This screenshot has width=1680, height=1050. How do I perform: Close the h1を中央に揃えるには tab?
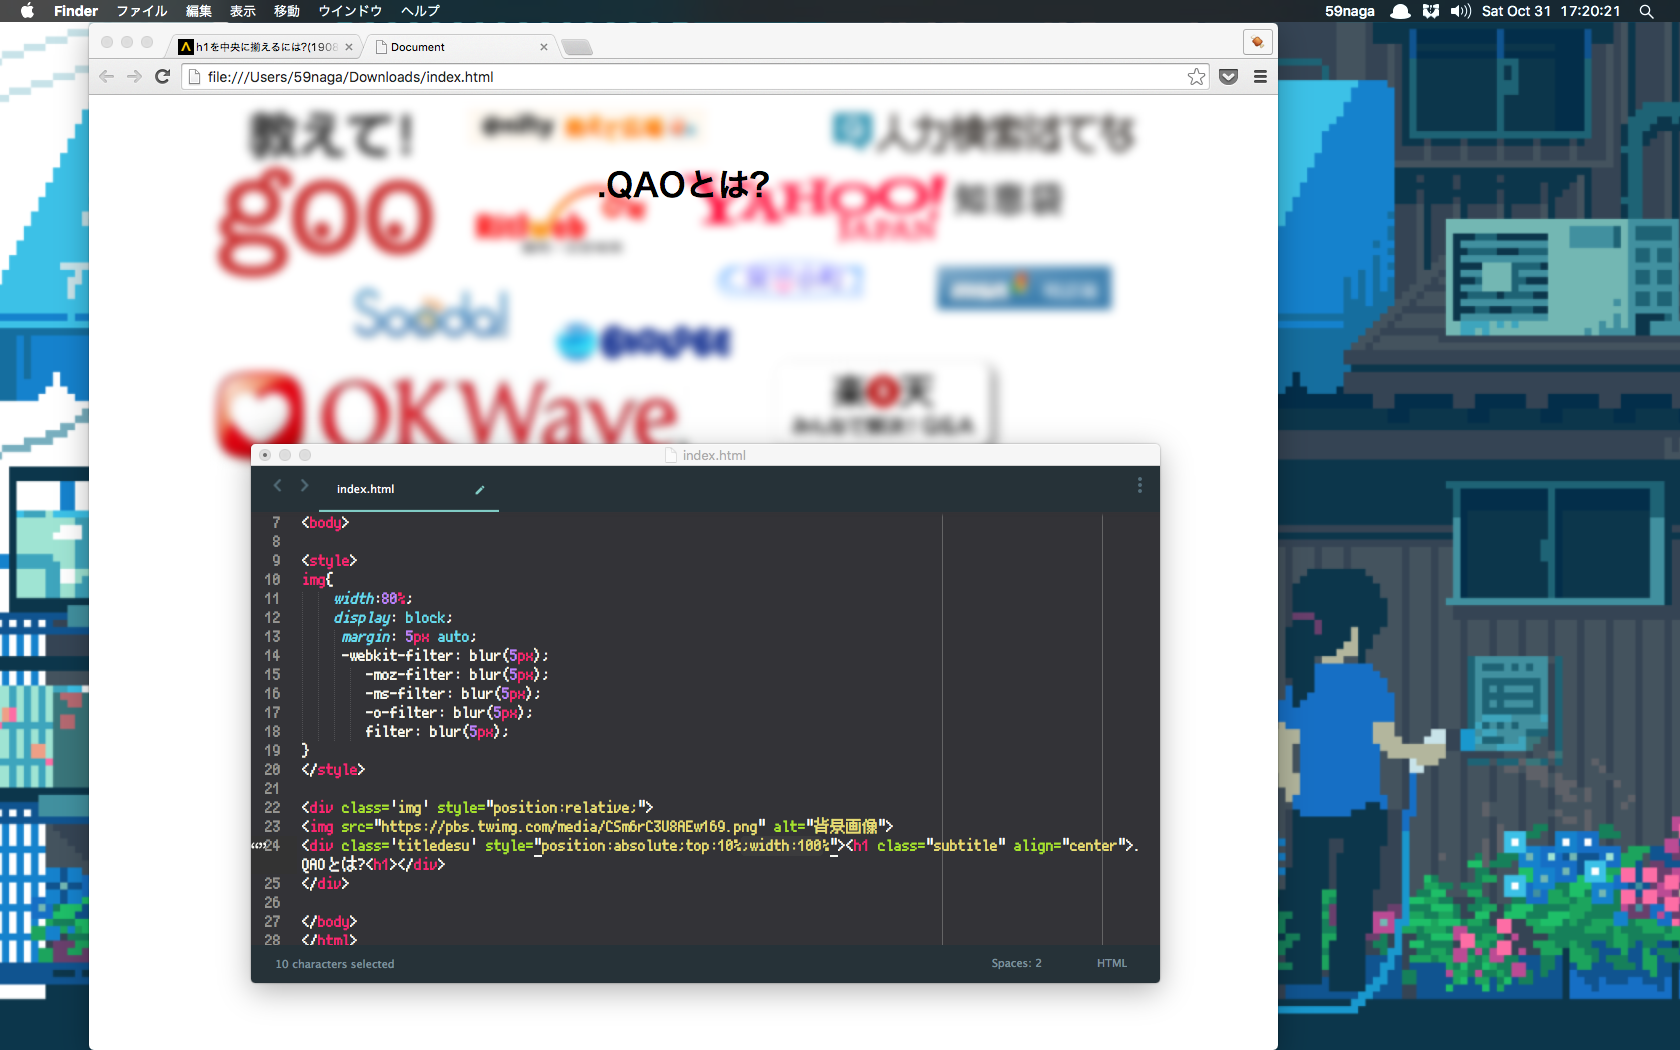[x=349, y=47]
